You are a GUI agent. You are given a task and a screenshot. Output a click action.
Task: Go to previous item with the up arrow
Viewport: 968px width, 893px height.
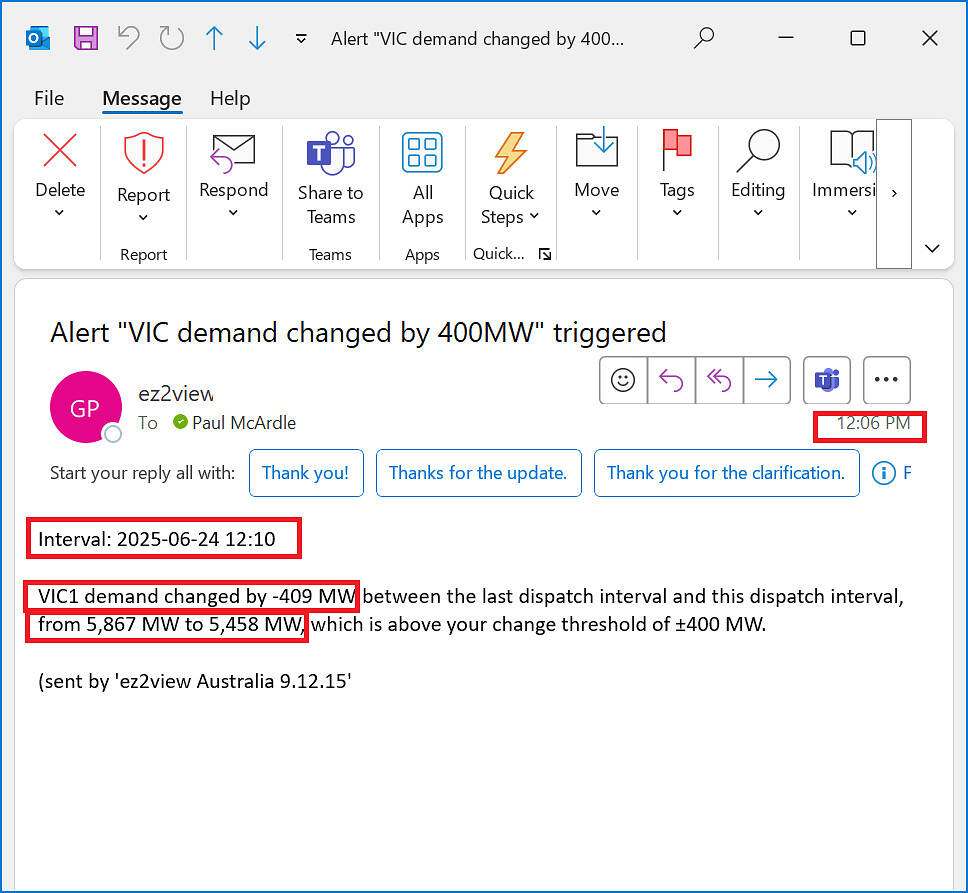(x=214, y=38)
